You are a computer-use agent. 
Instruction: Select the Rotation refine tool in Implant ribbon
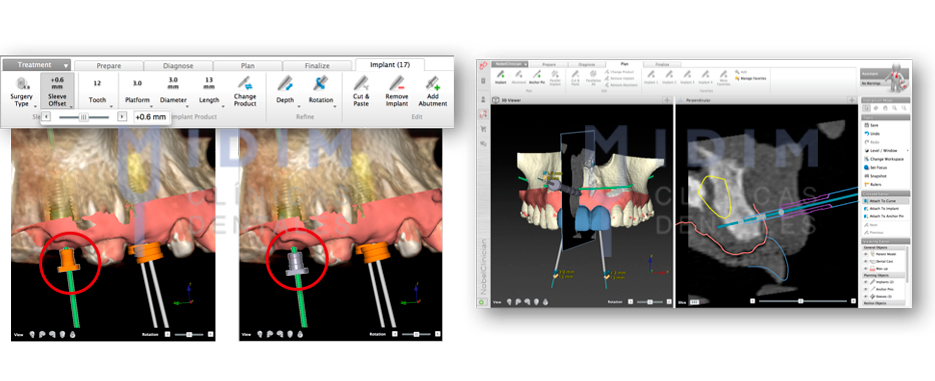point(321,91)
